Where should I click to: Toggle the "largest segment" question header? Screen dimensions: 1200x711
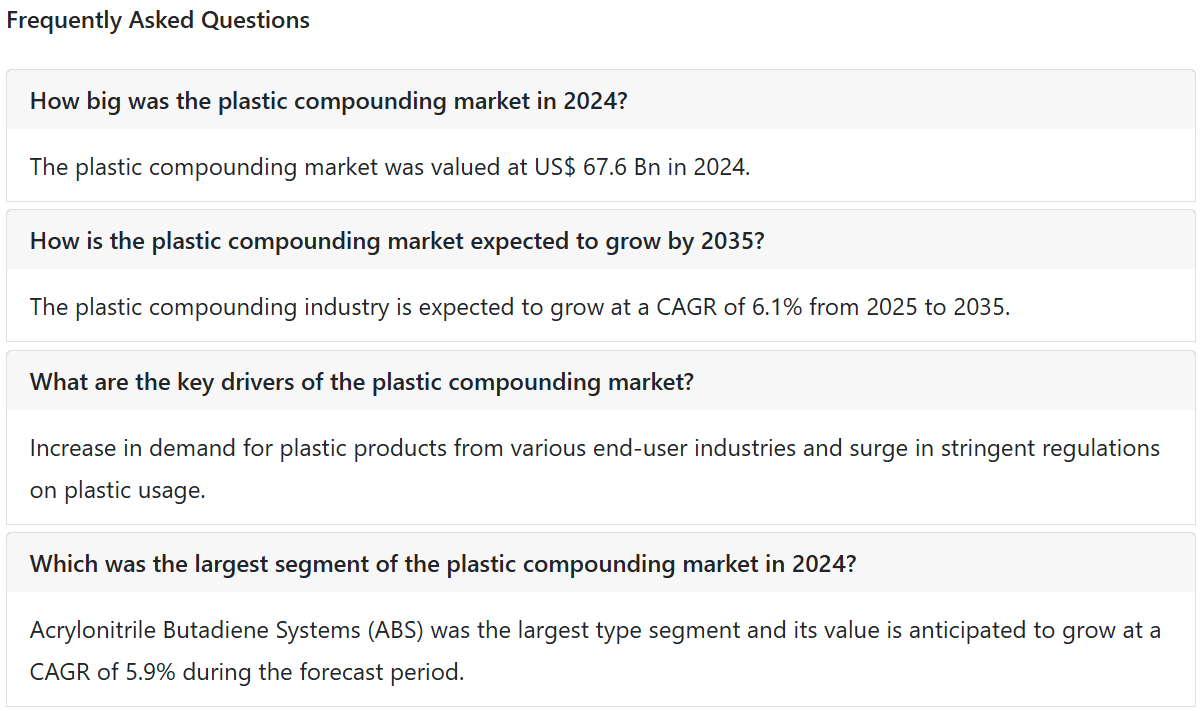click(x=600, y=563)
